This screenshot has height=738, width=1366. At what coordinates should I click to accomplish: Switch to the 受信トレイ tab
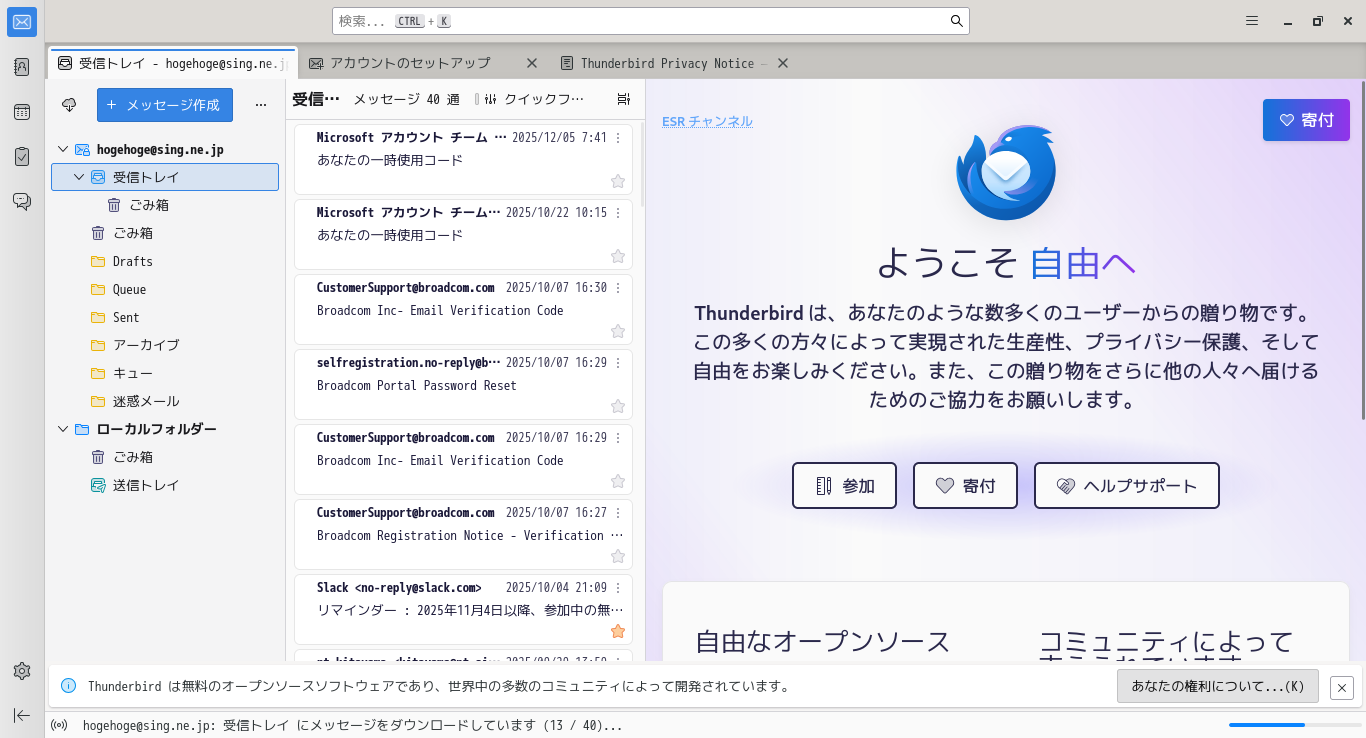[x=173, y=63]
